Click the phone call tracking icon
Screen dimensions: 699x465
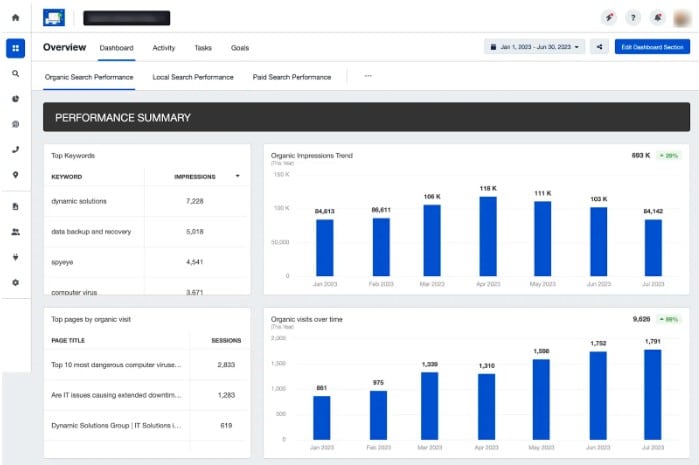15,150
